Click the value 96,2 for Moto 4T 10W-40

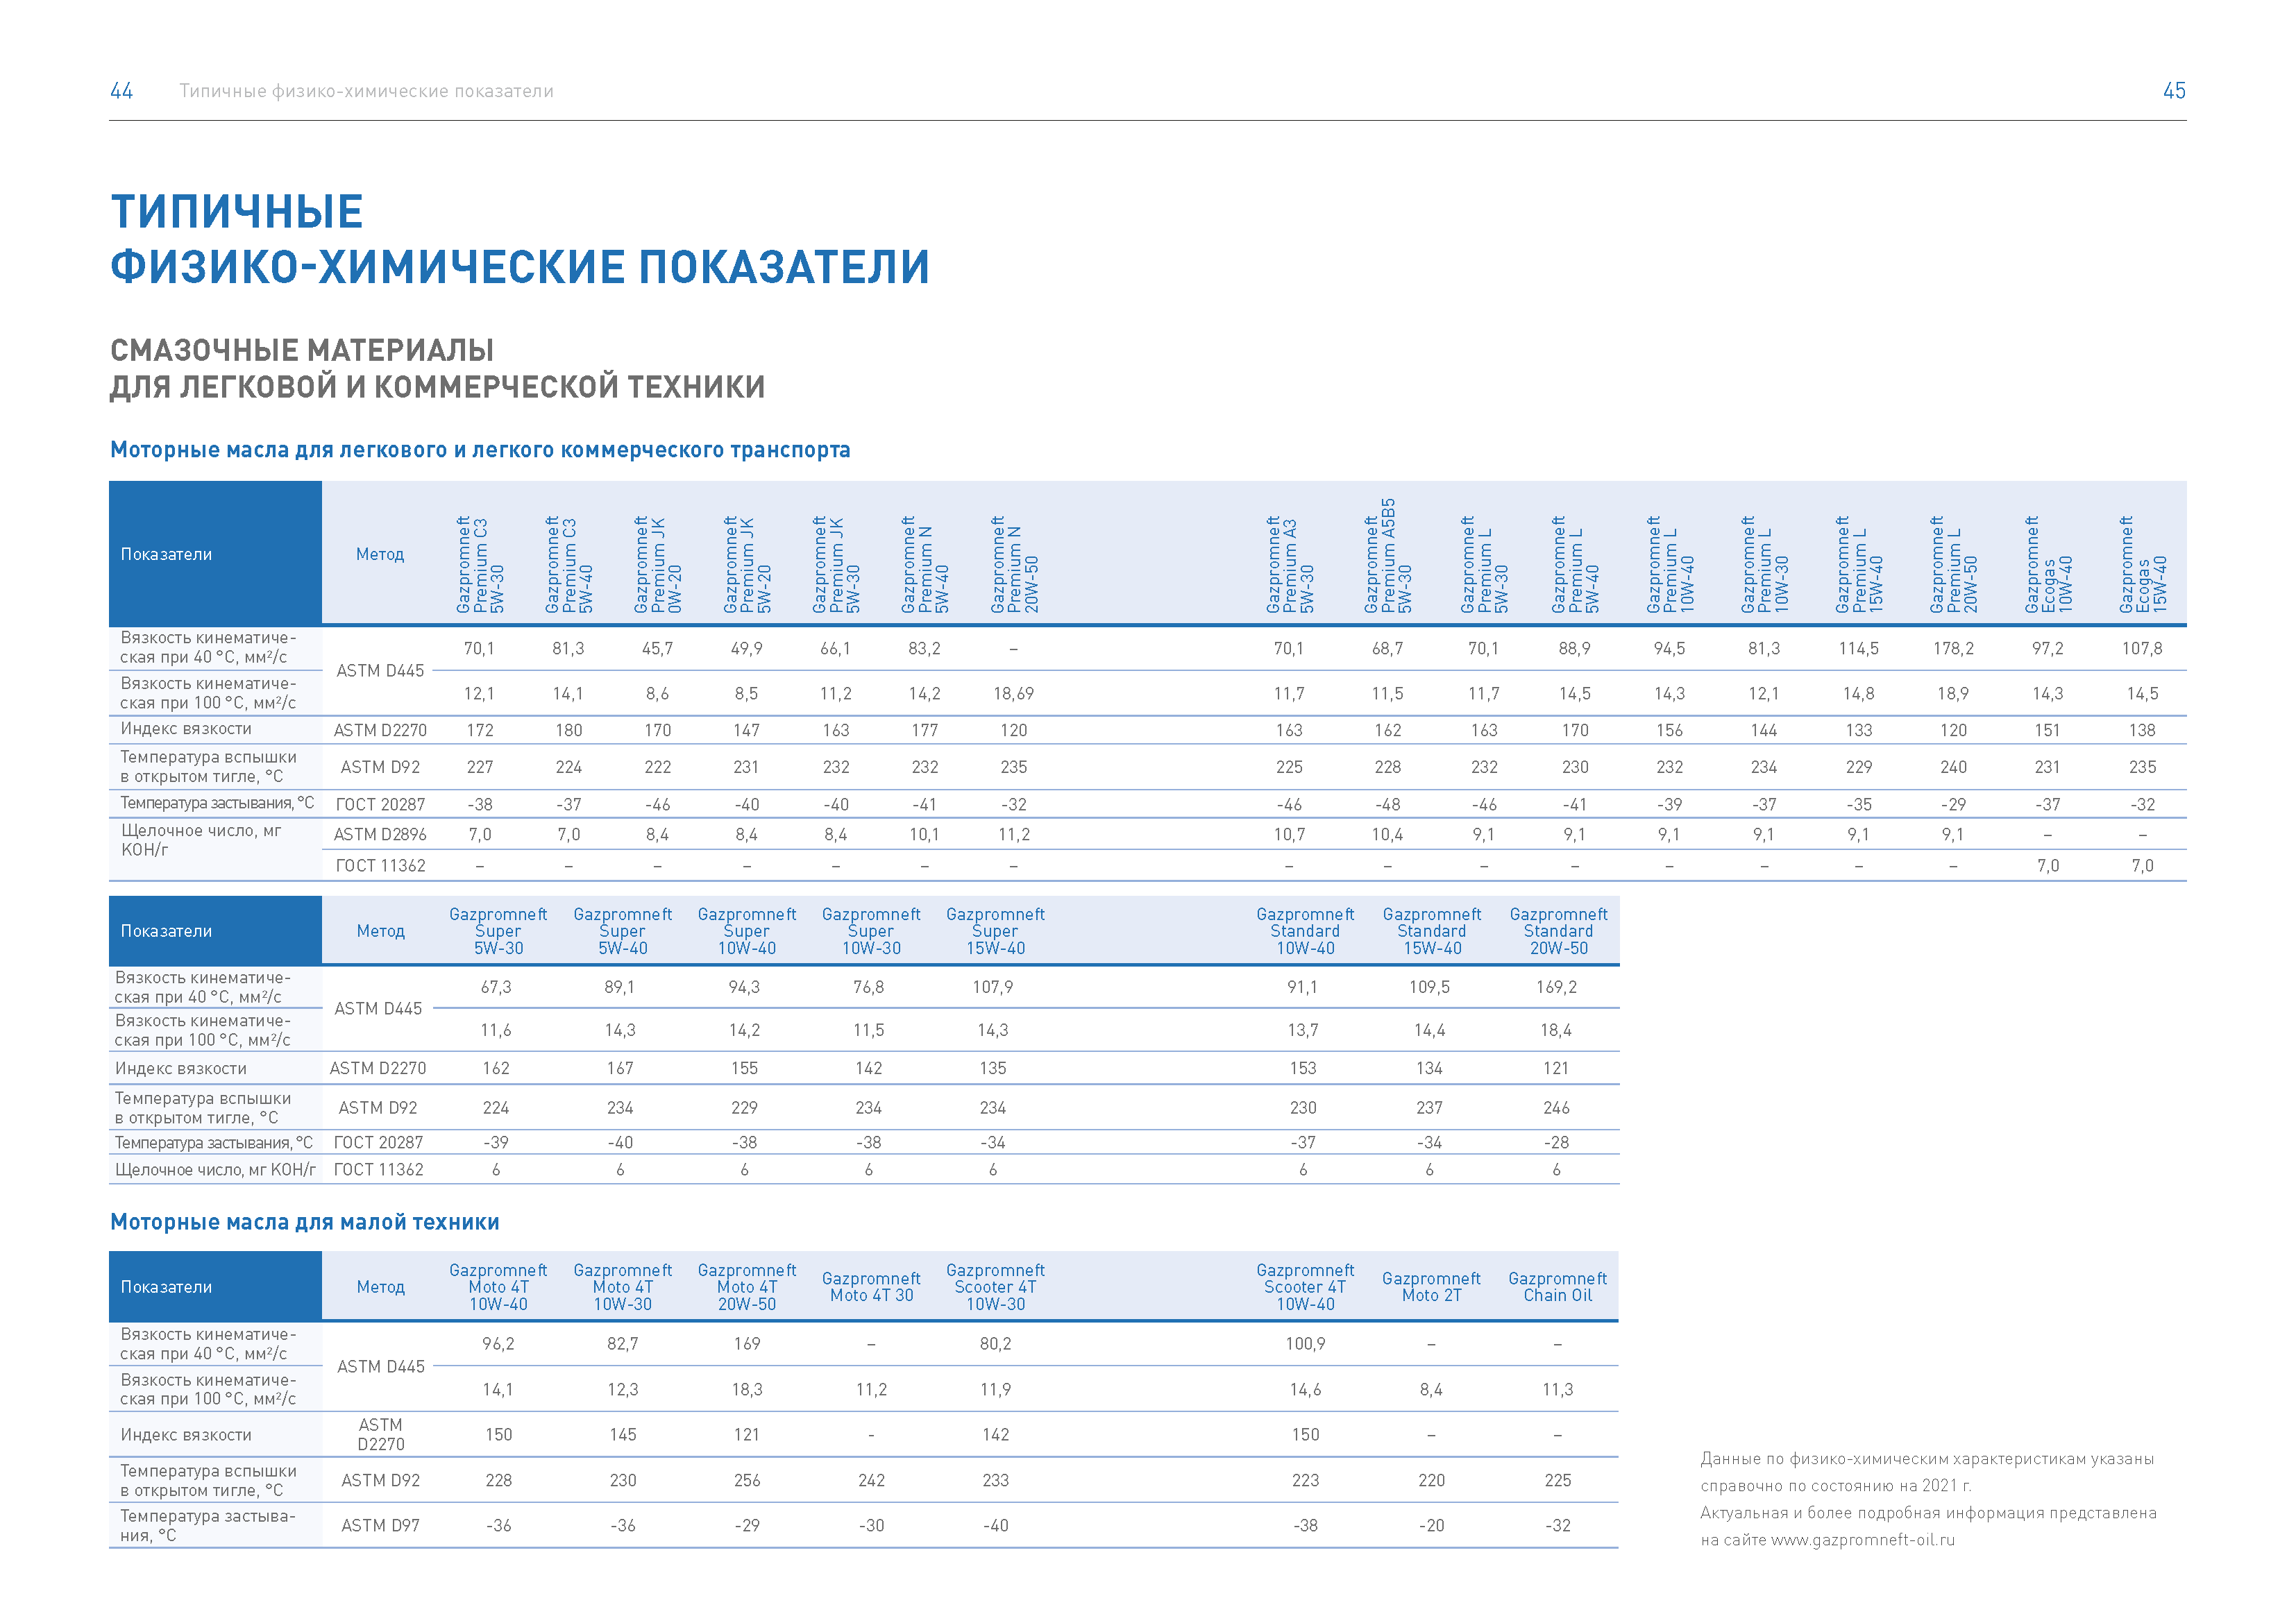(498, 1343)
